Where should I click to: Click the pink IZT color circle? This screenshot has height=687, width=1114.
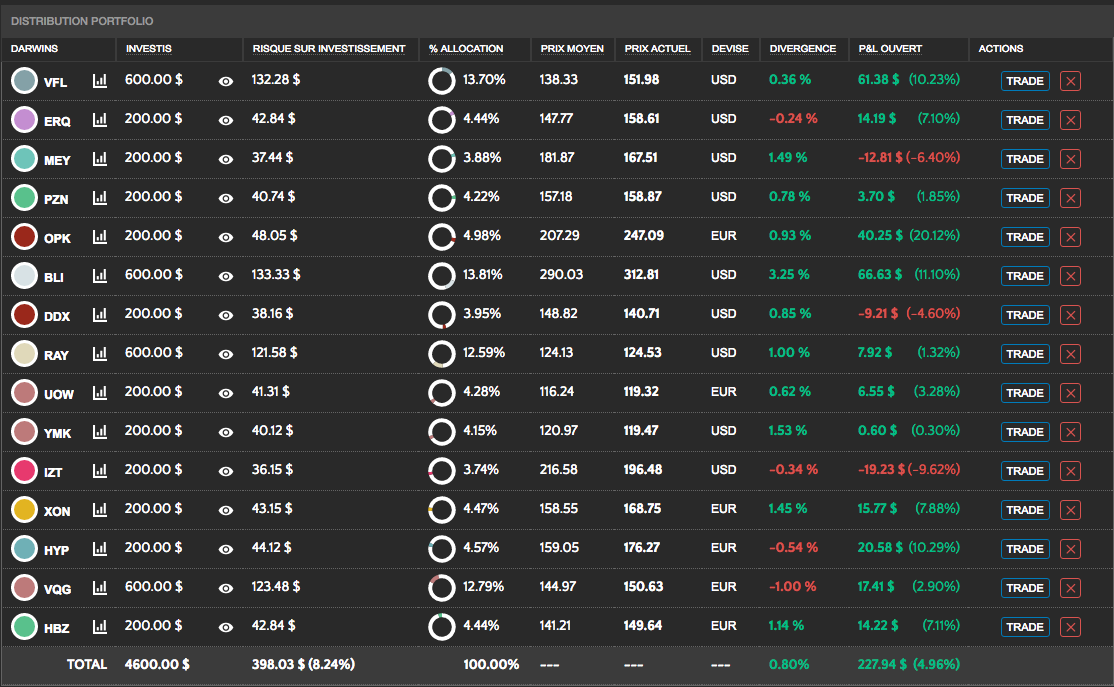[25, 471]
